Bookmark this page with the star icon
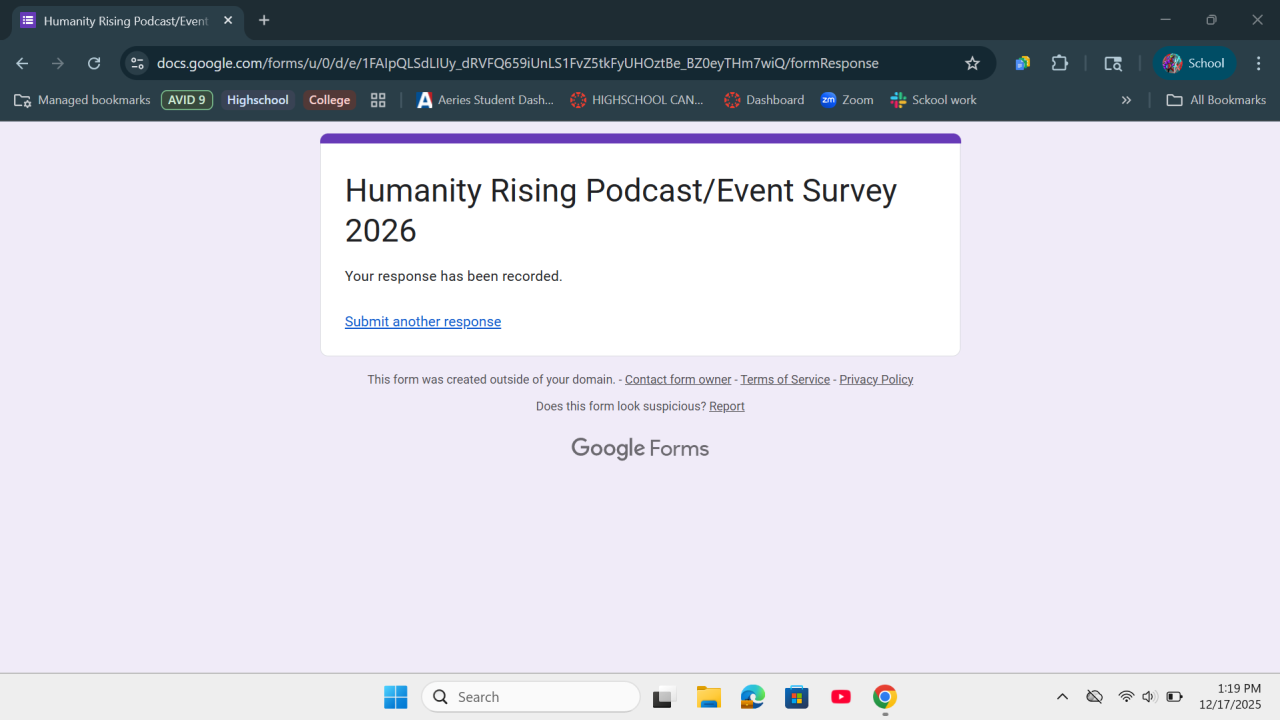Viewport: 1280px width, 720px height. pos(972,63)
